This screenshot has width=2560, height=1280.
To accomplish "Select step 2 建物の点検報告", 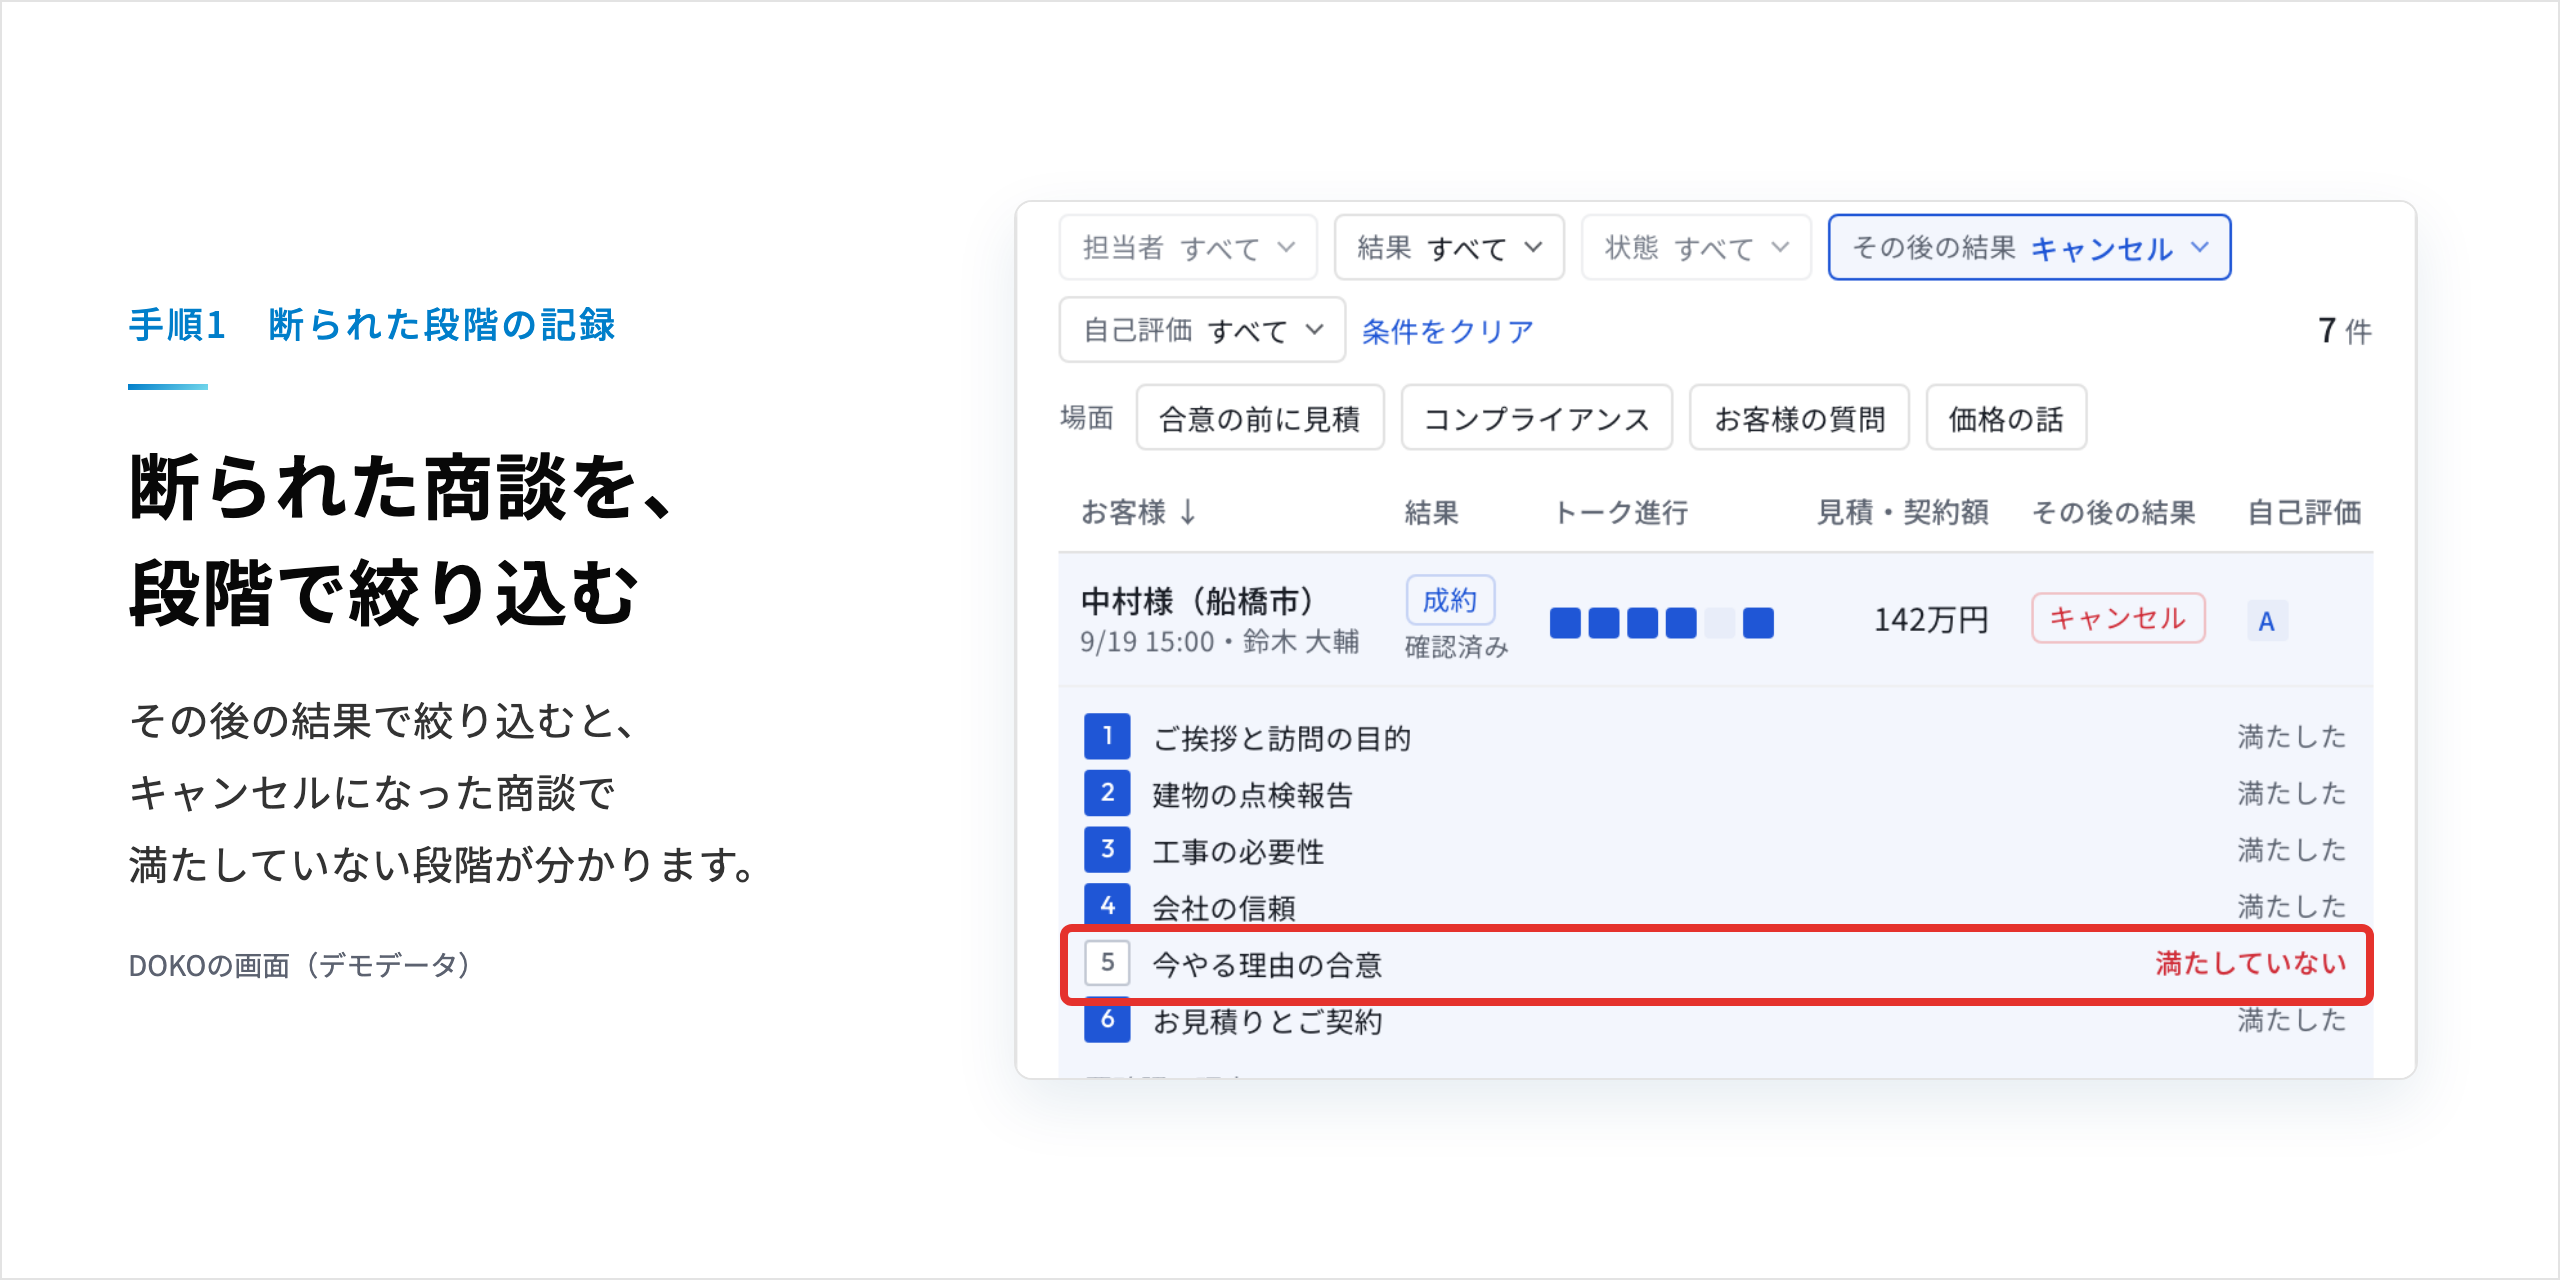I will (x=1716, y=794).
